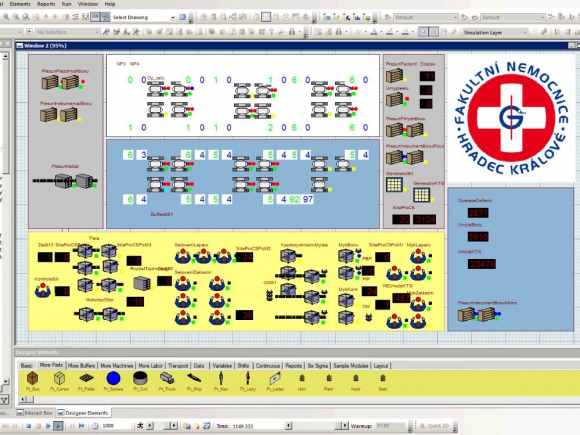Viewport: 580px width, 435px height.
Task: Toggle the walk mode running-man icon
Action: [x=140, y=426]
